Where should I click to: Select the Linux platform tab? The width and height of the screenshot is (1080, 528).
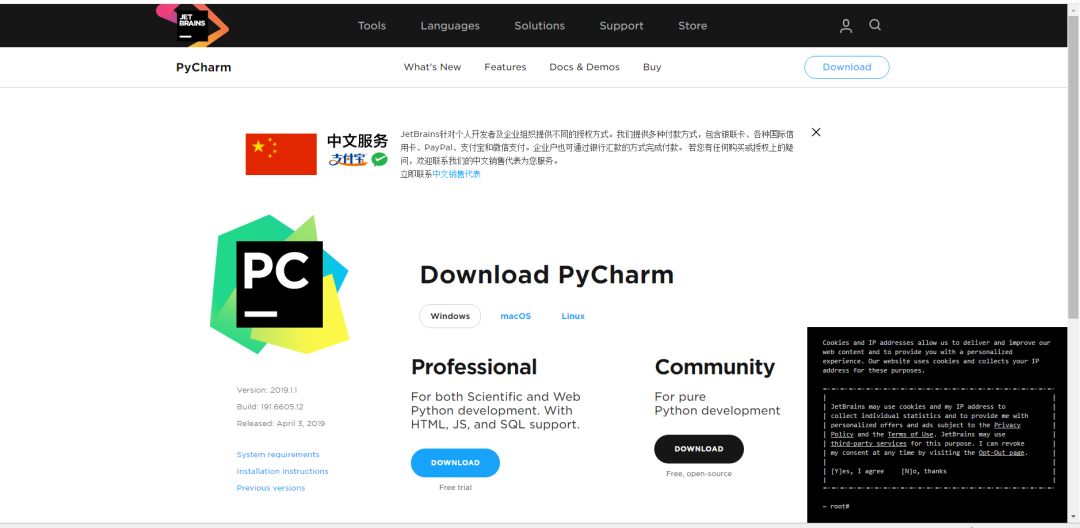[573, 316]
